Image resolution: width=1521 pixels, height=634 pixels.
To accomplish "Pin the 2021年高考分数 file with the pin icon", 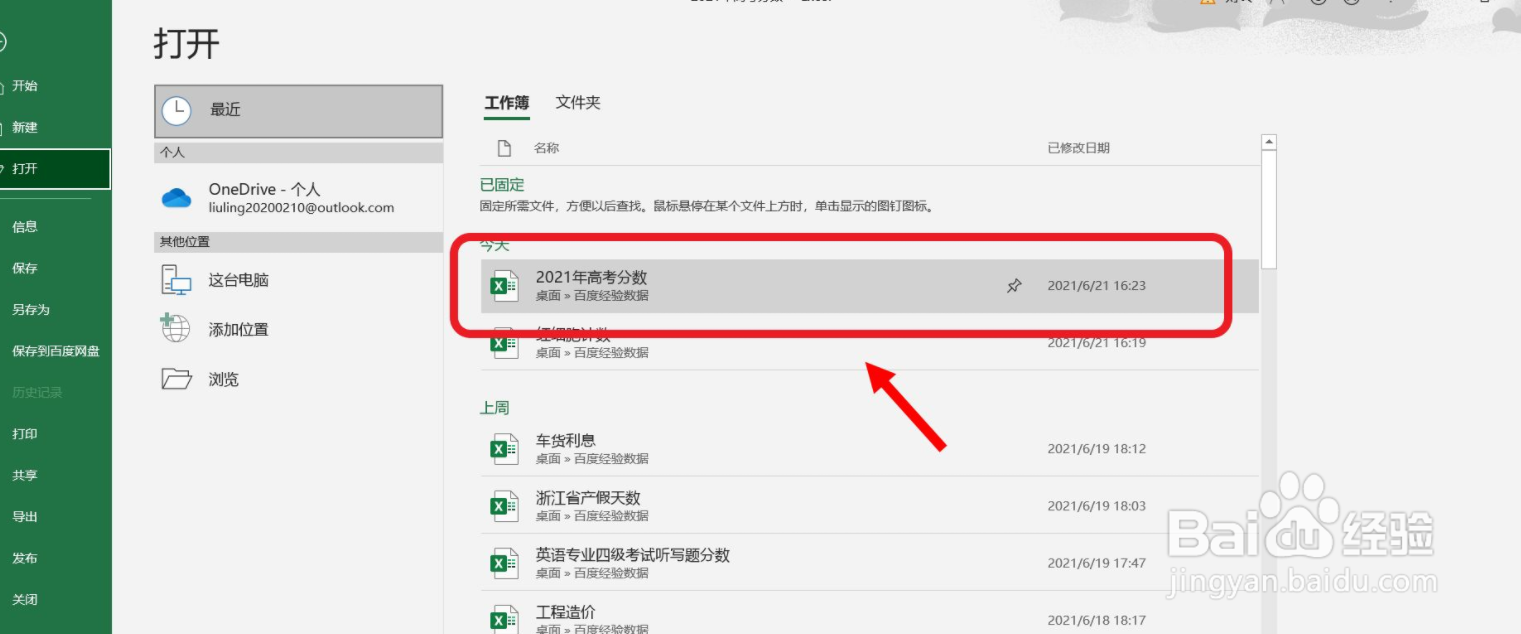I will pos(1014,286).
